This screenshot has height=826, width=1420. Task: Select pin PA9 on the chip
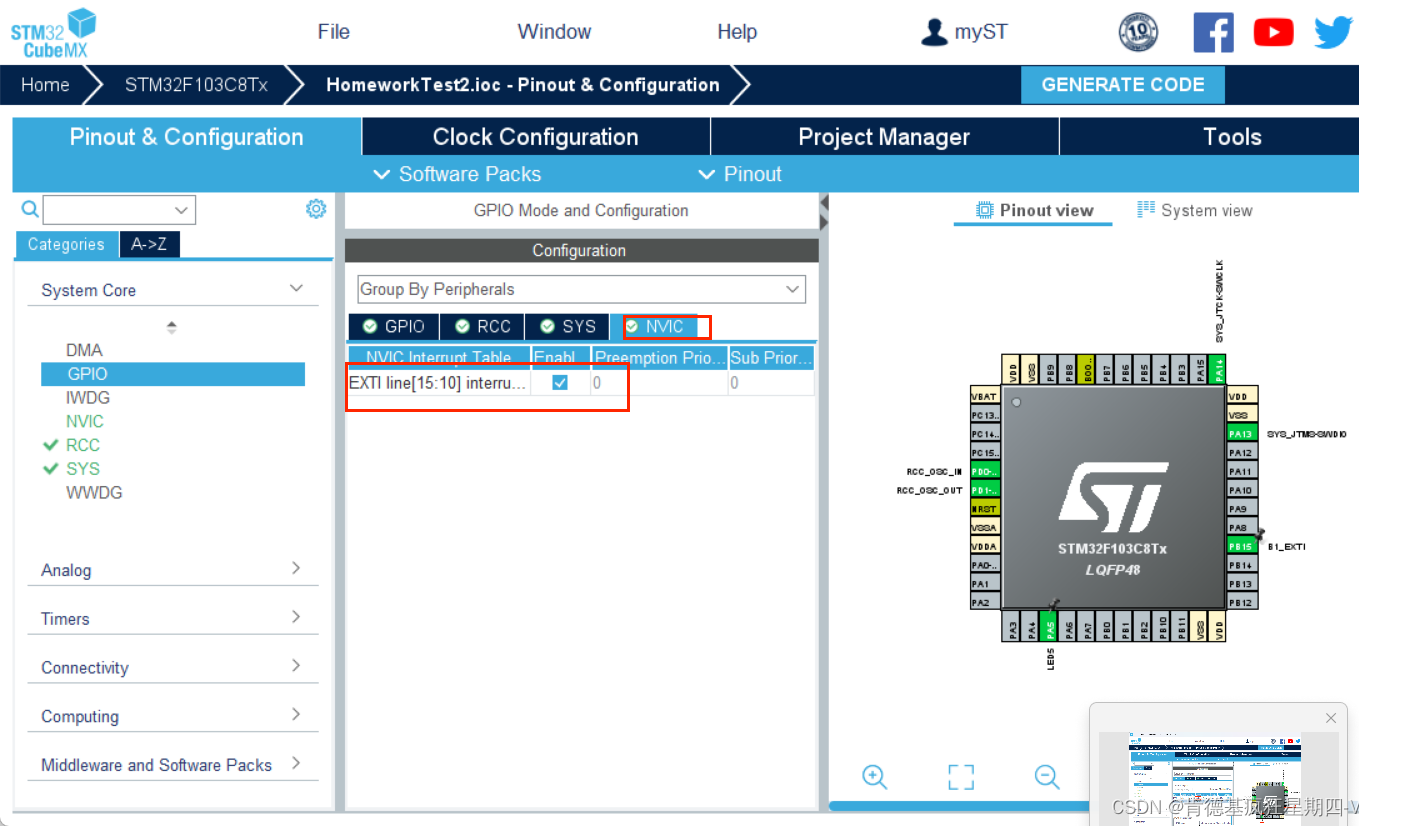tap(1242, 508)
